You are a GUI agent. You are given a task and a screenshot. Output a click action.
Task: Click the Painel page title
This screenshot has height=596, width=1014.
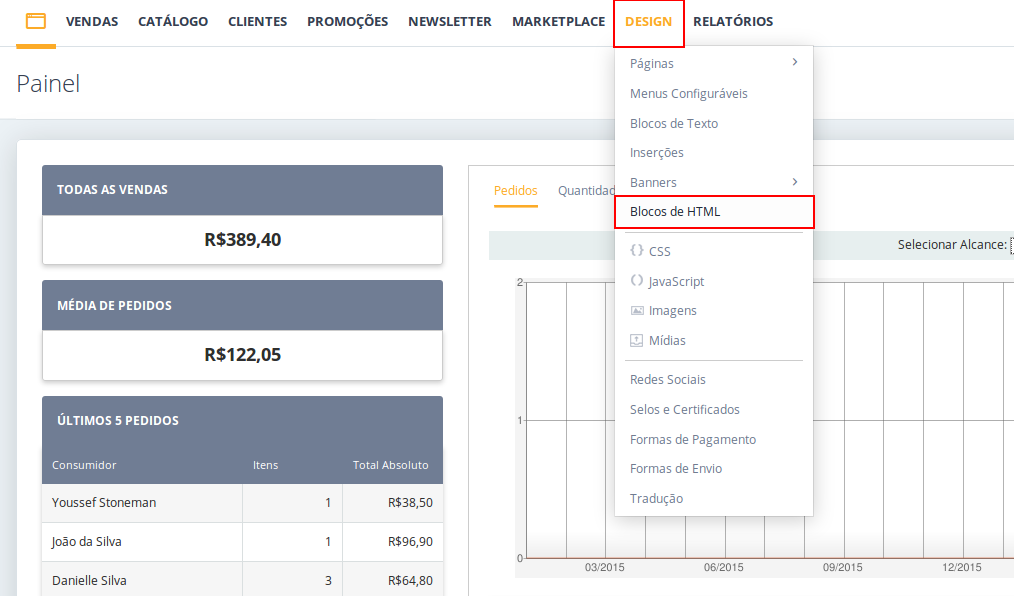(48, 83)
